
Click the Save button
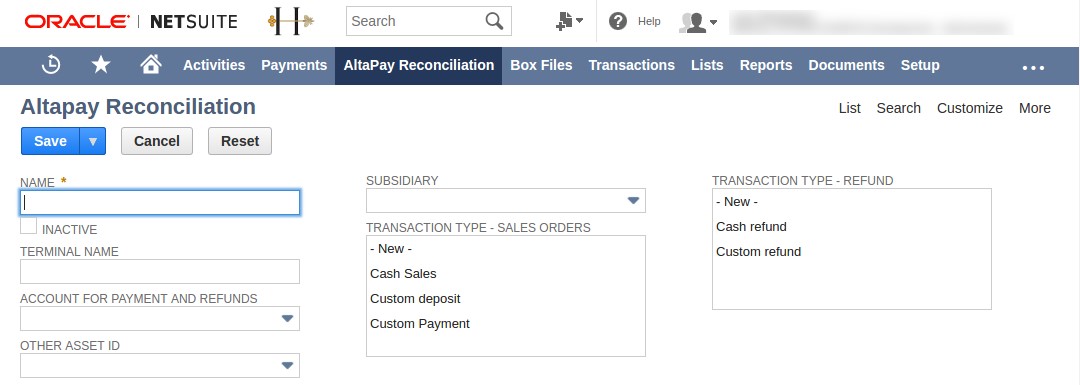[50, 141]
